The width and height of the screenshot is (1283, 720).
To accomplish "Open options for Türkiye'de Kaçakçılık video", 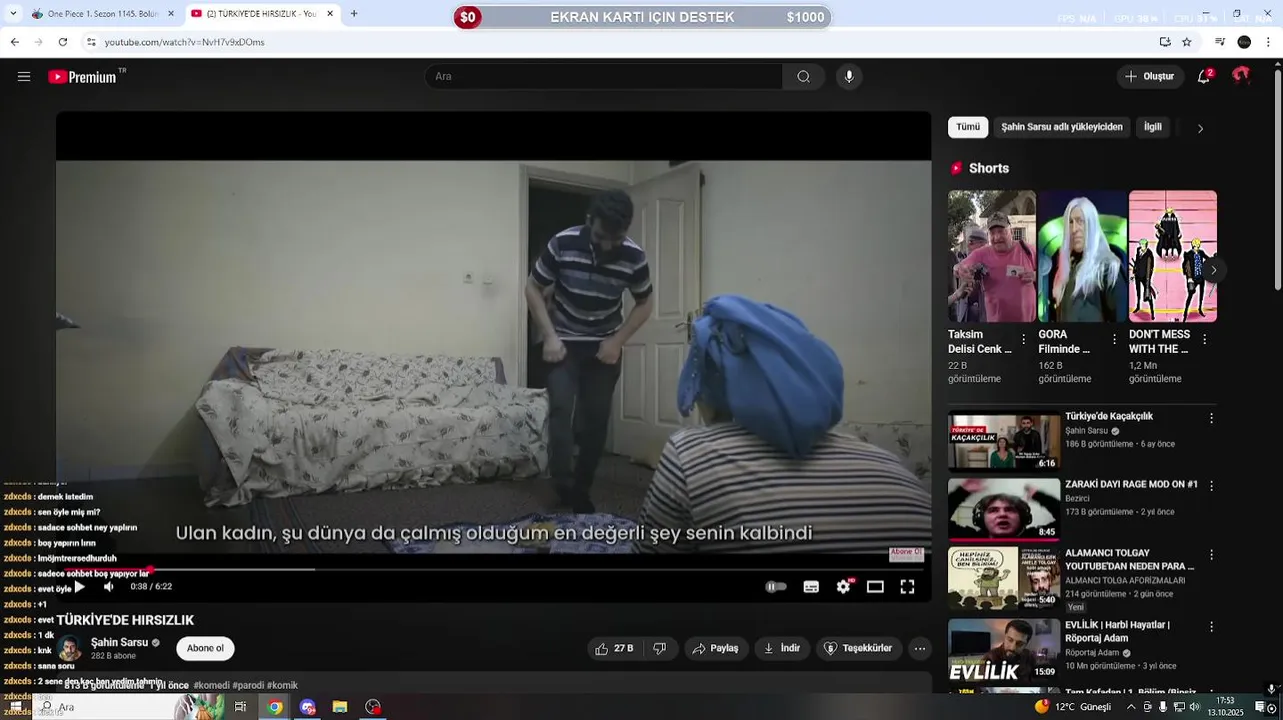I will coord(1211,418).
